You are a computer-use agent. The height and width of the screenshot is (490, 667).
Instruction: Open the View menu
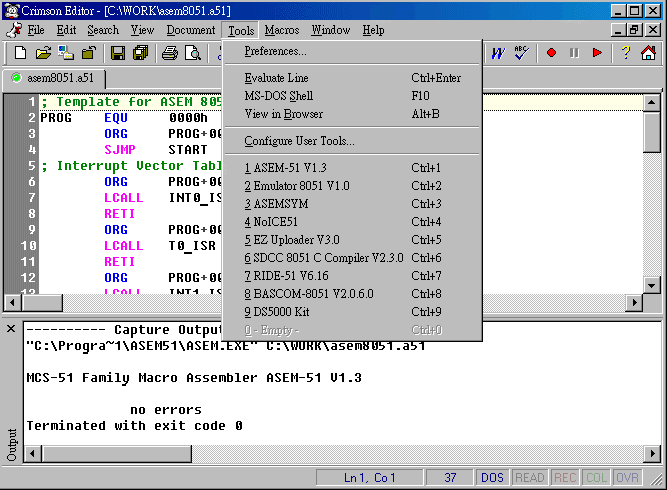pos(142,30)
